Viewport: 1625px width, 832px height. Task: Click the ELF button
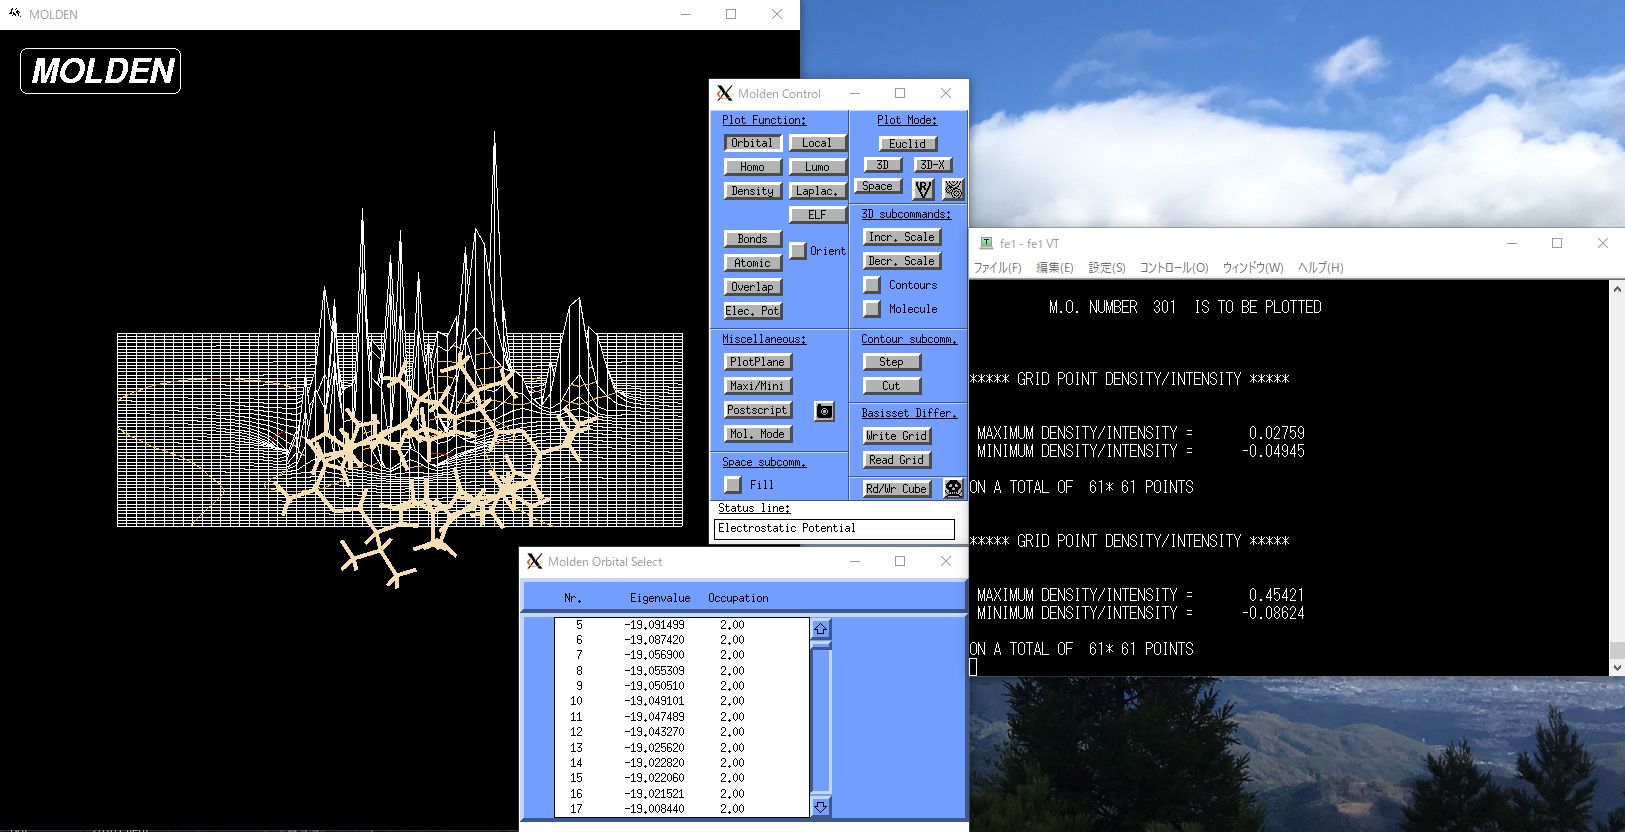pyautogui.click(x=817, y=215)
